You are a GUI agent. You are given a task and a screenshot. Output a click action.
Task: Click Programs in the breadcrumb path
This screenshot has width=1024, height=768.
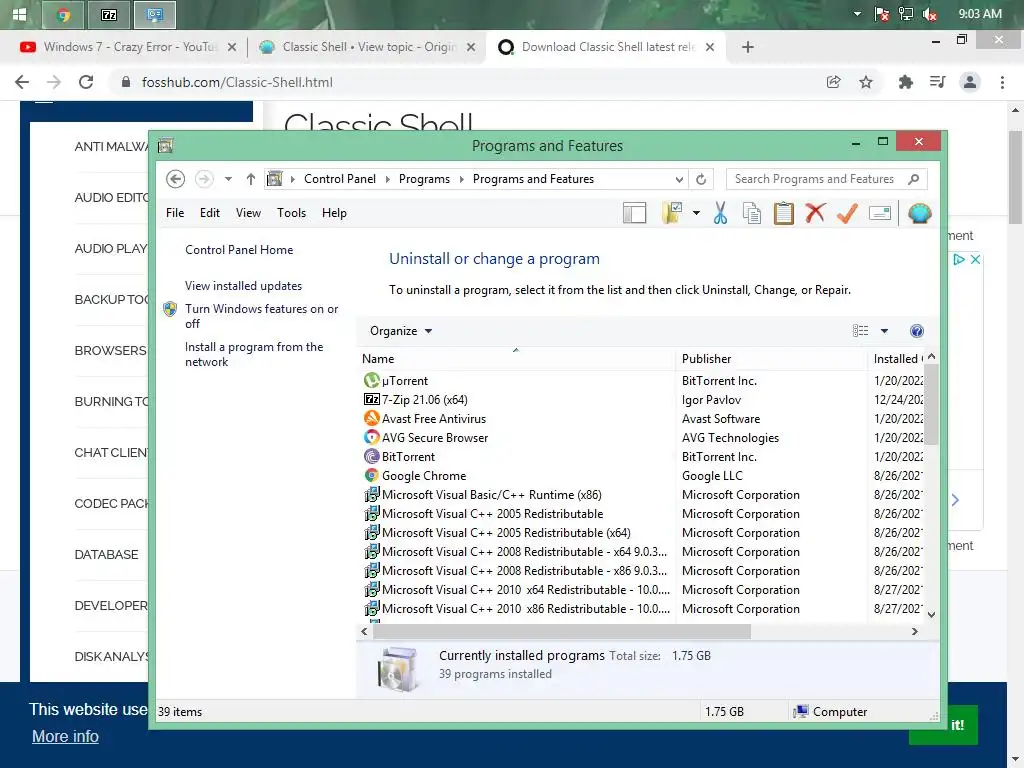[424, 179]
